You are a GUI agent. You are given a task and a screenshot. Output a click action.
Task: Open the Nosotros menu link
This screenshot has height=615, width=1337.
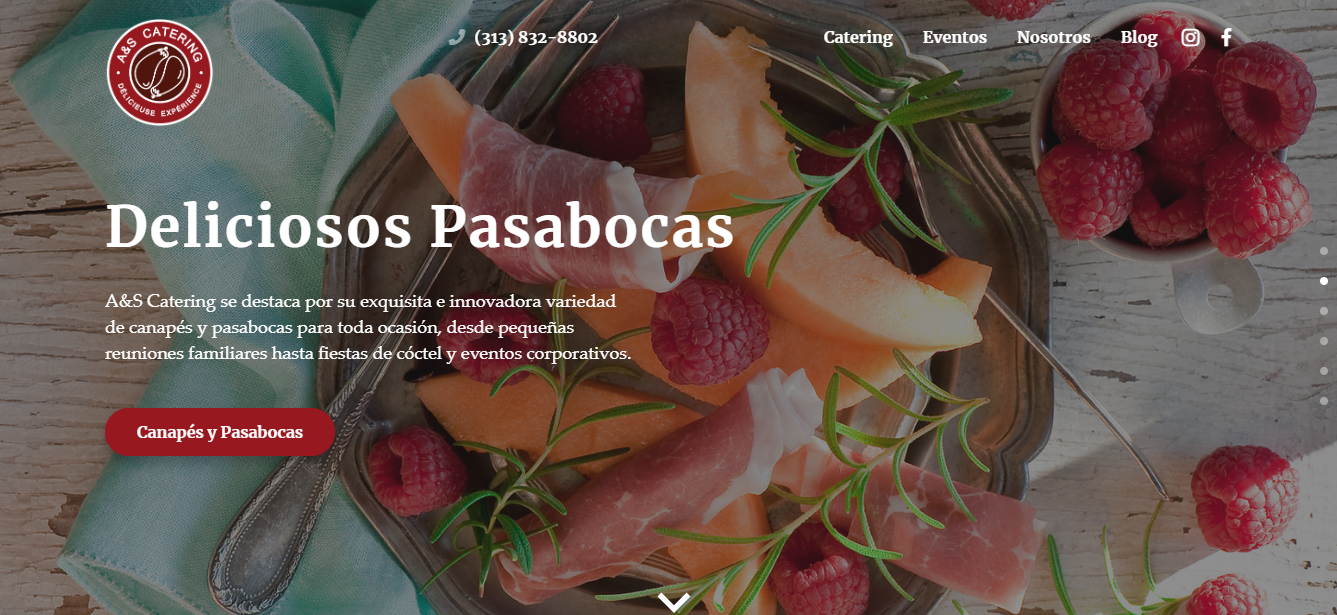[x=1053, y=37]
